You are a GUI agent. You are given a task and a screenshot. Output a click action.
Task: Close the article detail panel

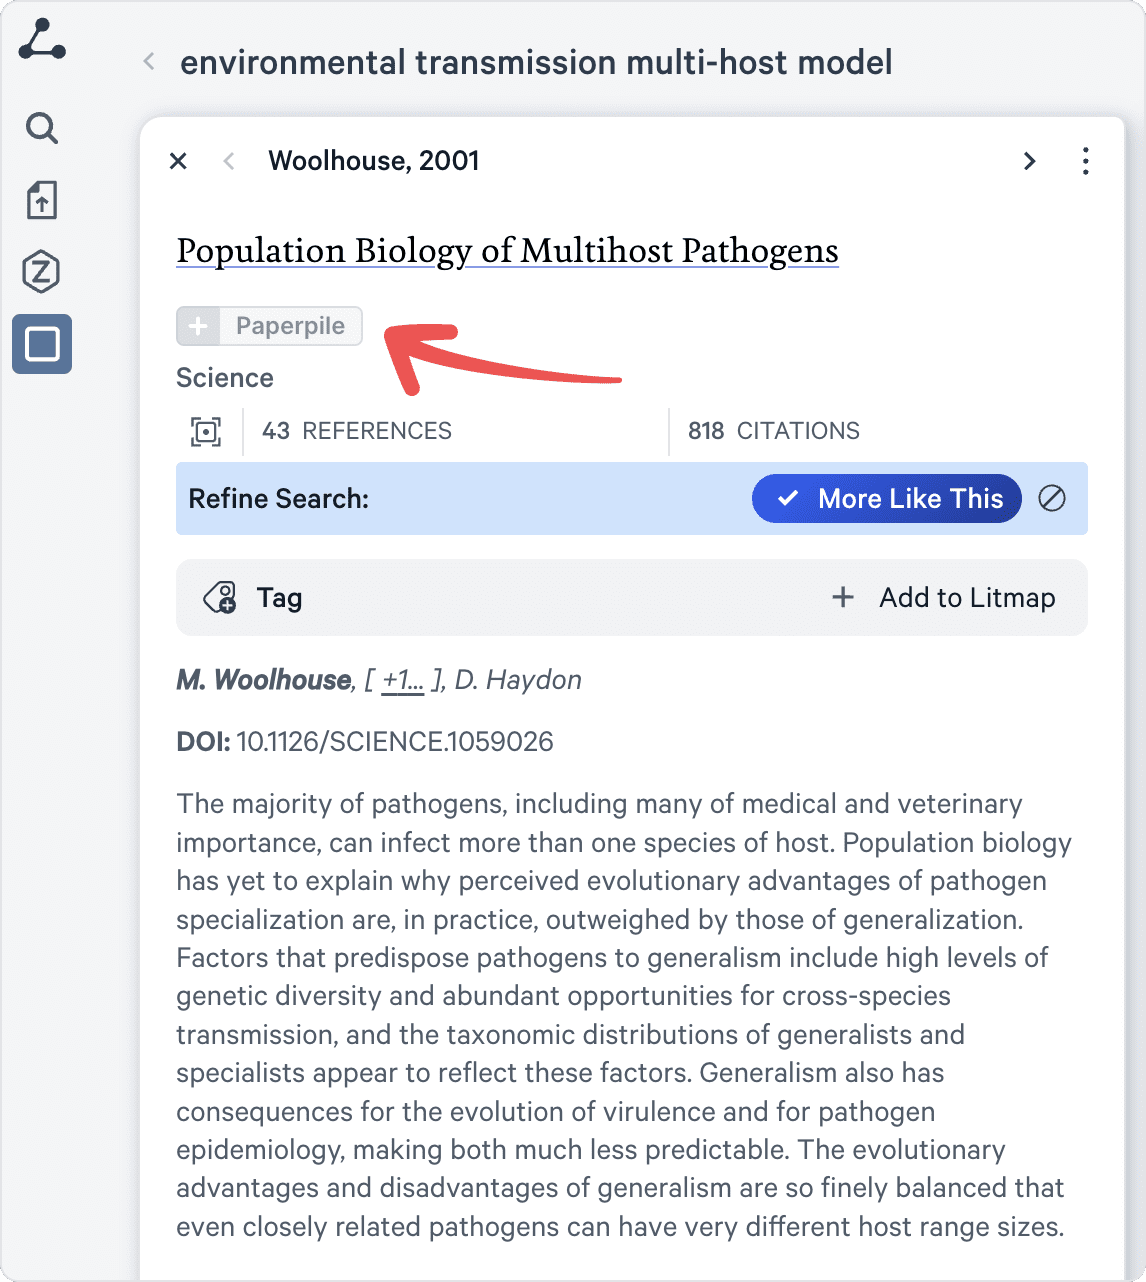tap(179, 161)
